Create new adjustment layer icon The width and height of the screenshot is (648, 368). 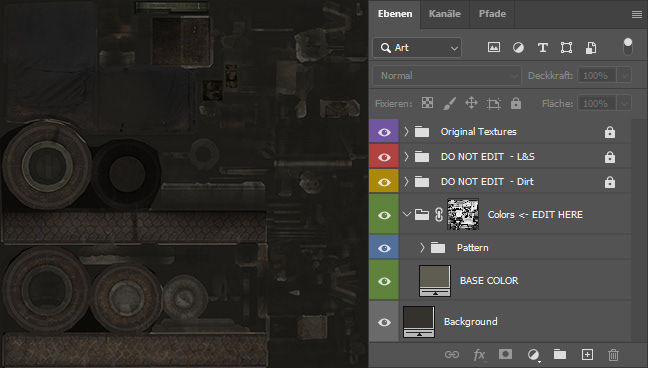(534, 355)
